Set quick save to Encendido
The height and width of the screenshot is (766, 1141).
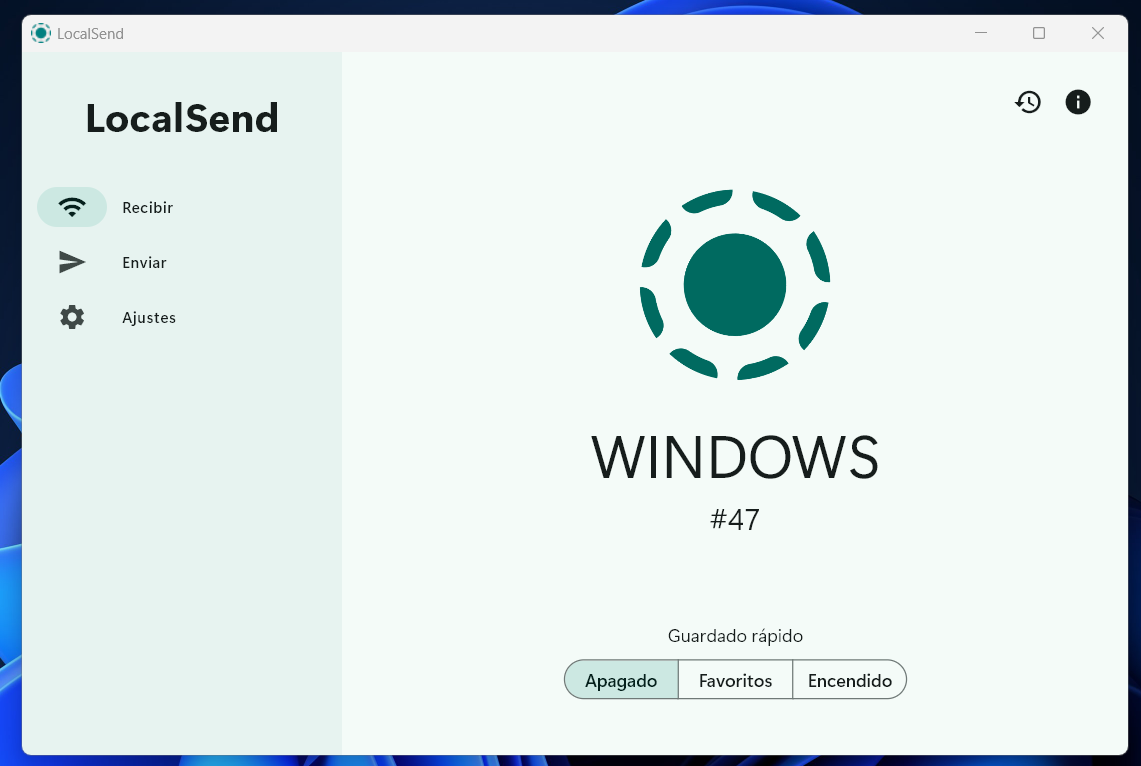tap(849, 679)
